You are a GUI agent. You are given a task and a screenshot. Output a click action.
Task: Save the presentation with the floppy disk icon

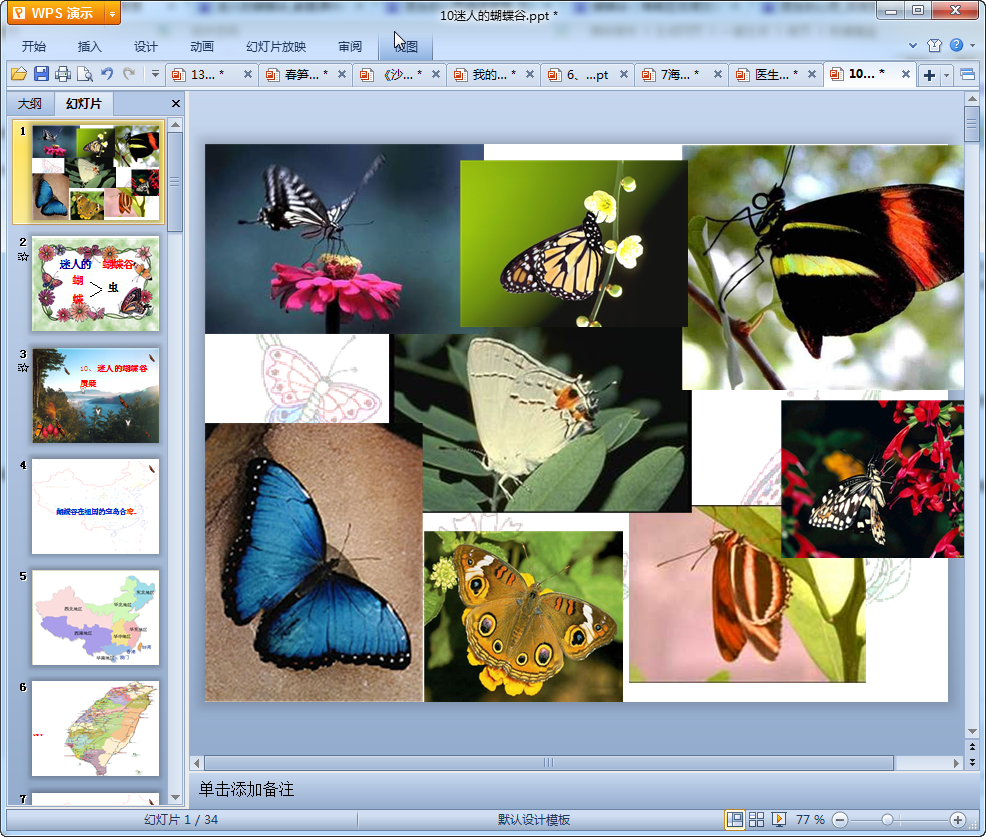click(41, 74)
